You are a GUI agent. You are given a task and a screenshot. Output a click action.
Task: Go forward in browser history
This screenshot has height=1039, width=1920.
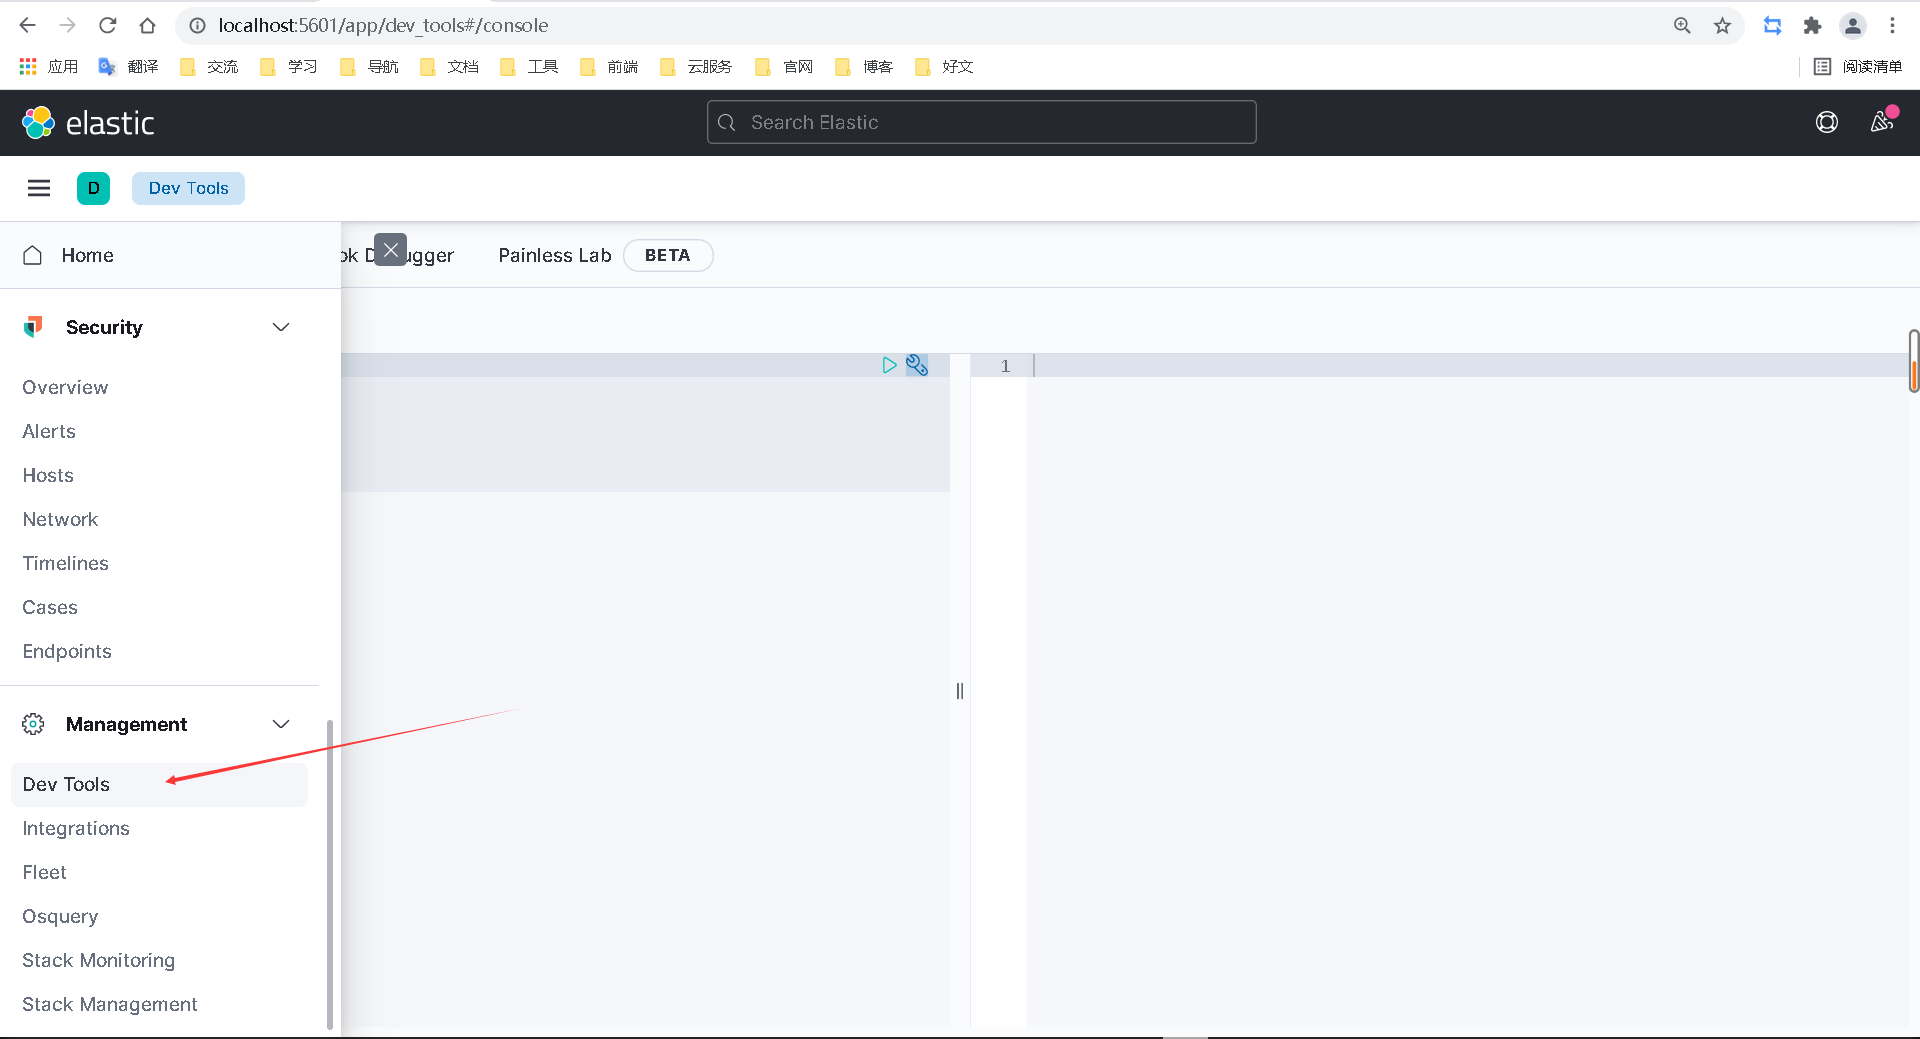click(x=68, y=25)
